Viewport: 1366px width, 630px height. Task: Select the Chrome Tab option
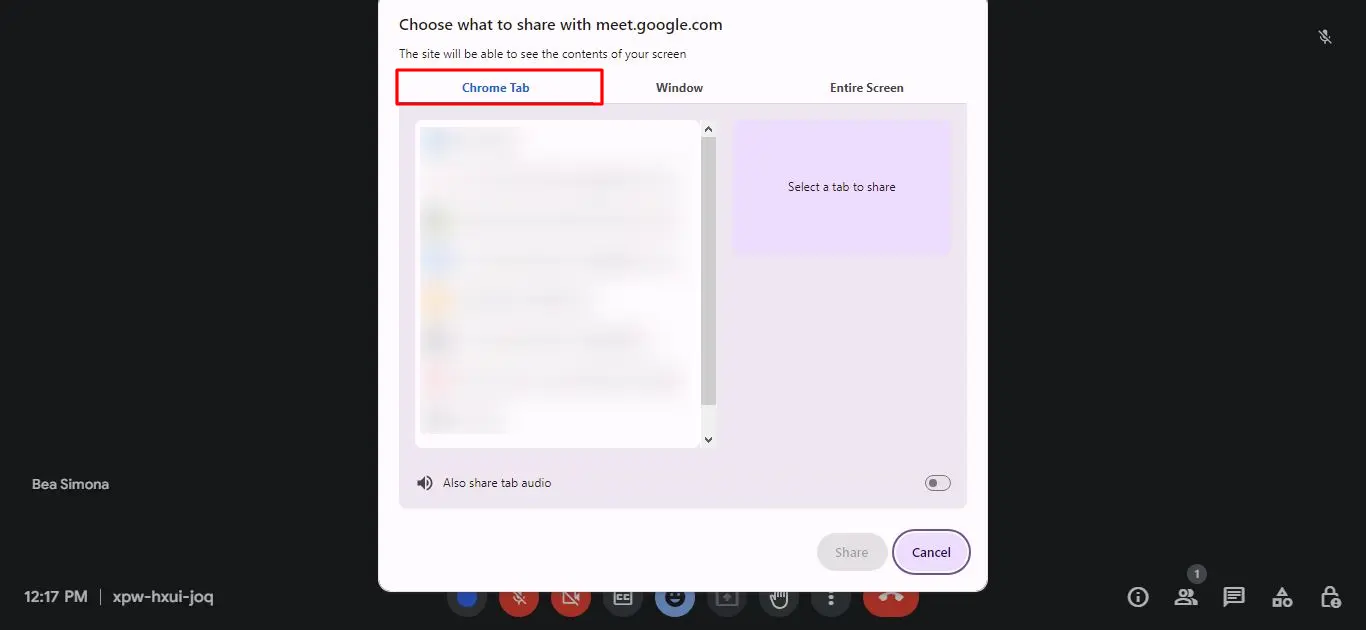(x=496, y=88)
